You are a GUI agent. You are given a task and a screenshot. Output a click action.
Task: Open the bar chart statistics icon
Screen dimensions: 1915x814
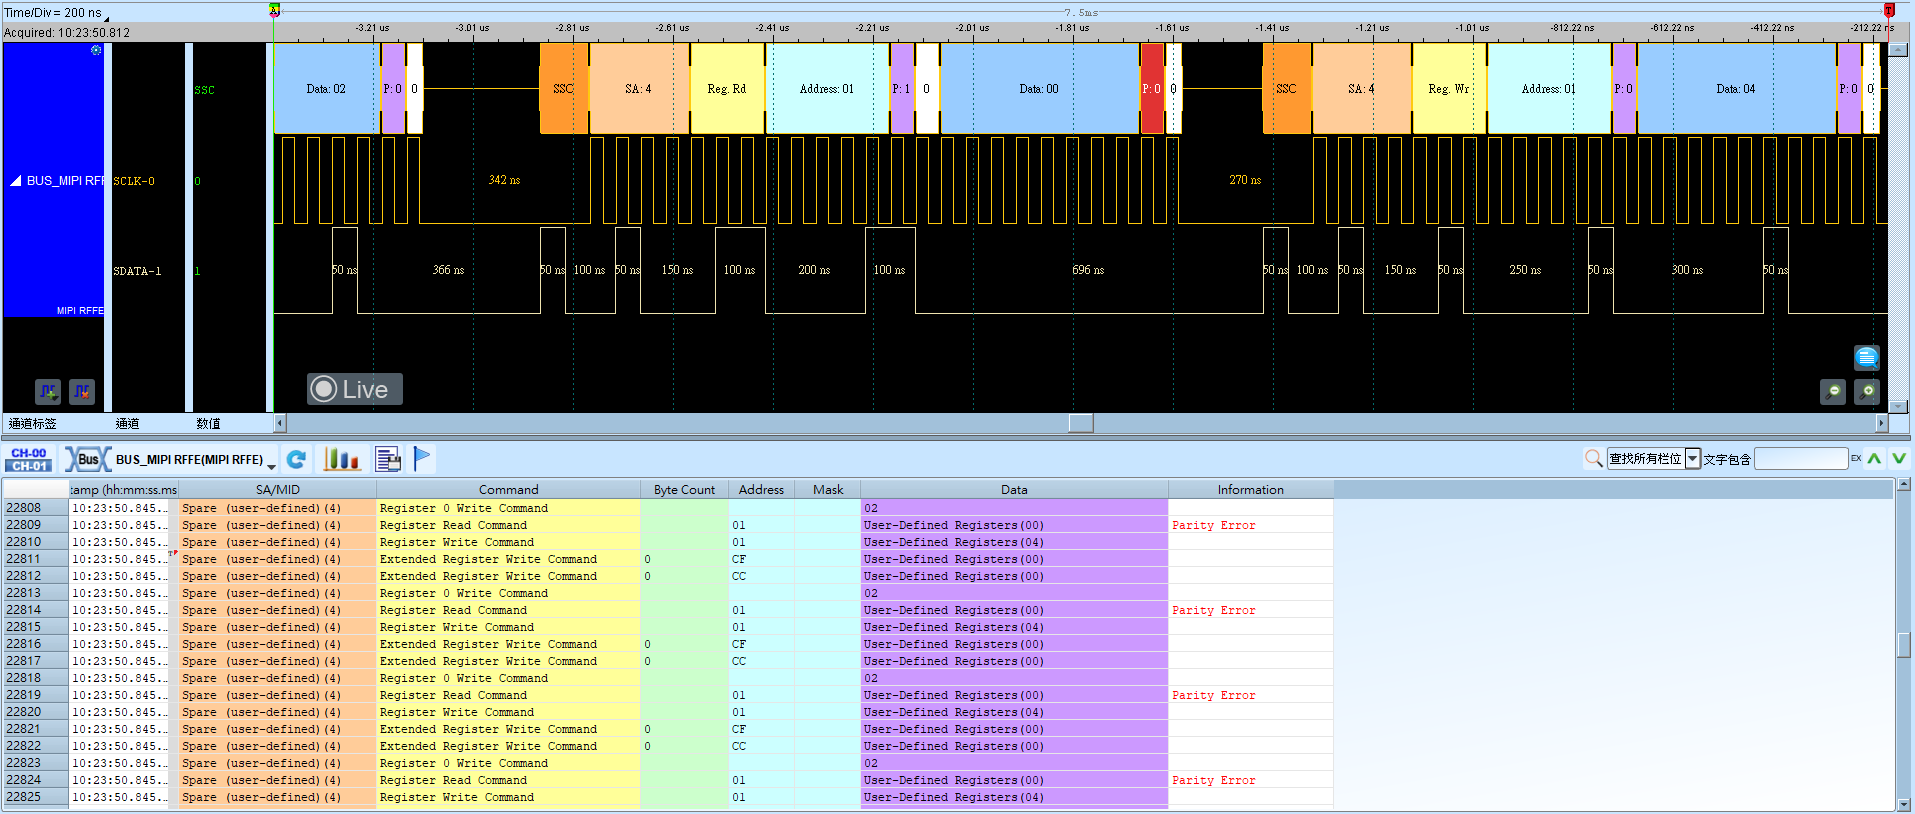click(341, 459)
